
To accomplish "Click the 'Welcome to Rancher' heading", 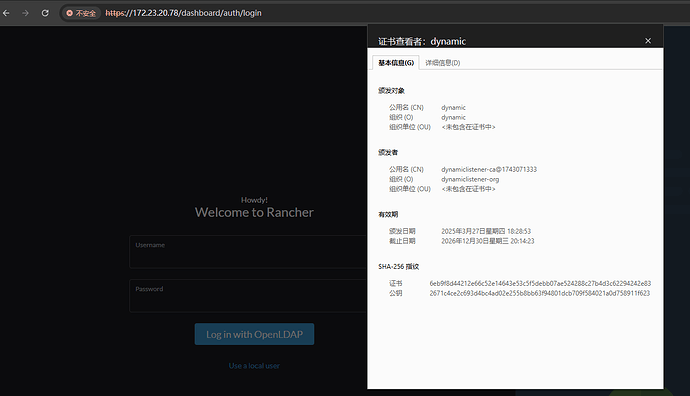I will 254,213.
